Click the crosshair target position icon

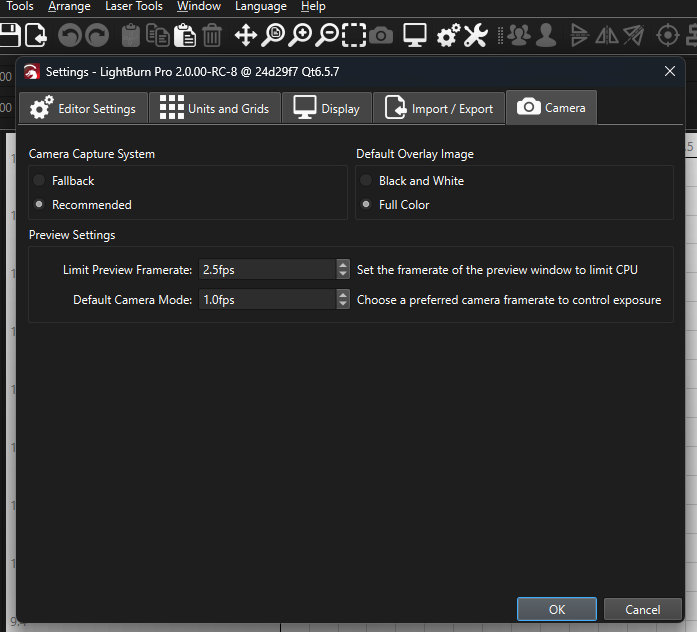pos(668,36)
